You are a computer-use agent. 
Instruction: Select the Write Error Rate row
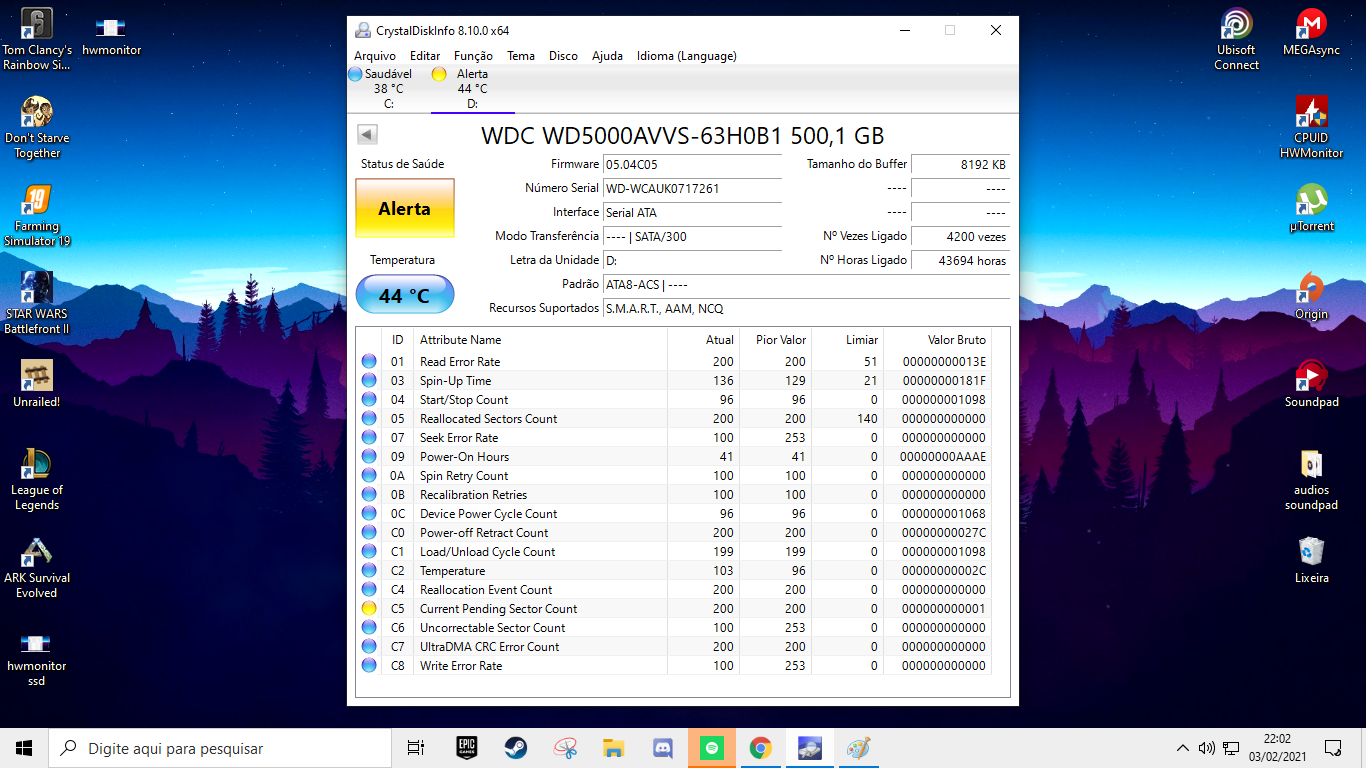[674, 665]
